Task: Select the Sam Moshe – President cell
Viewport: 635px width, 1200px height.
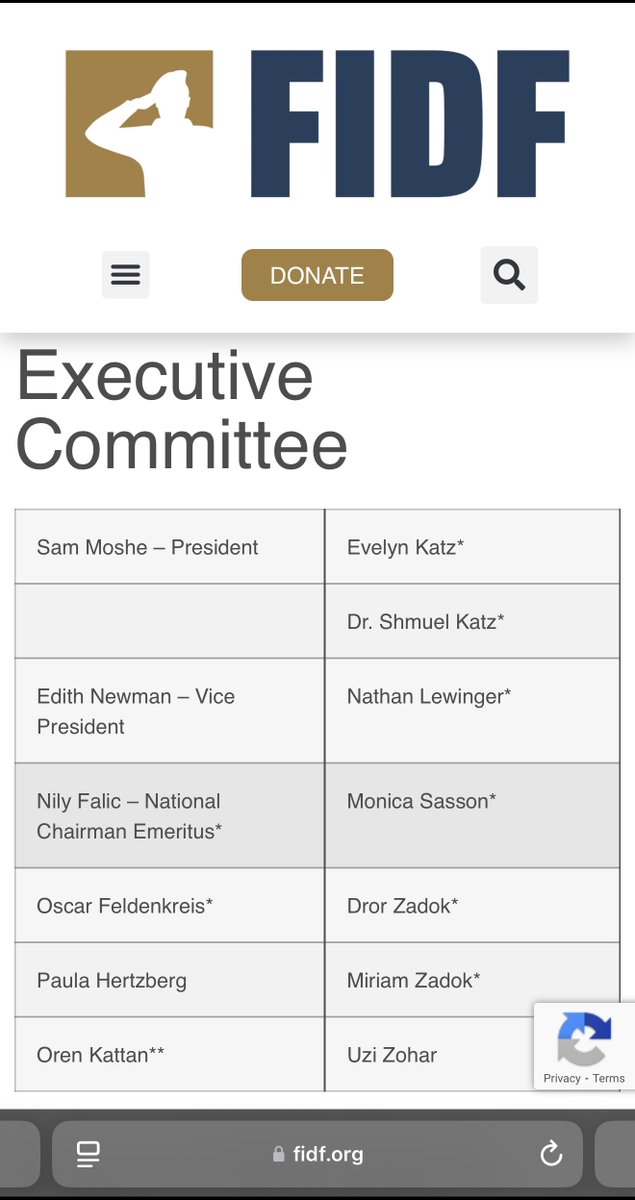Action: 169,547
